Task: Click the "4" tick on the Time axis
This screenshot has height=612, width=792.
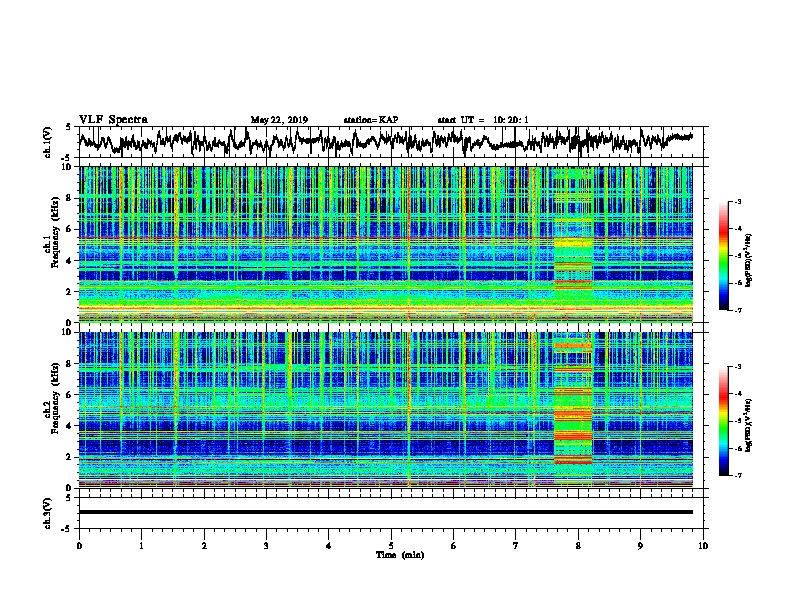Action: click(329, 546)
